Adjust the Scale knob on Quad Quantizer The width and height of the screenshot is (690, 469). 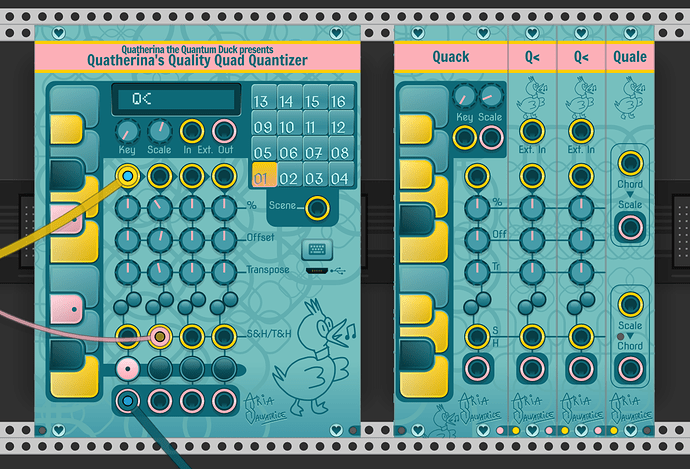(x=159, y=132)
